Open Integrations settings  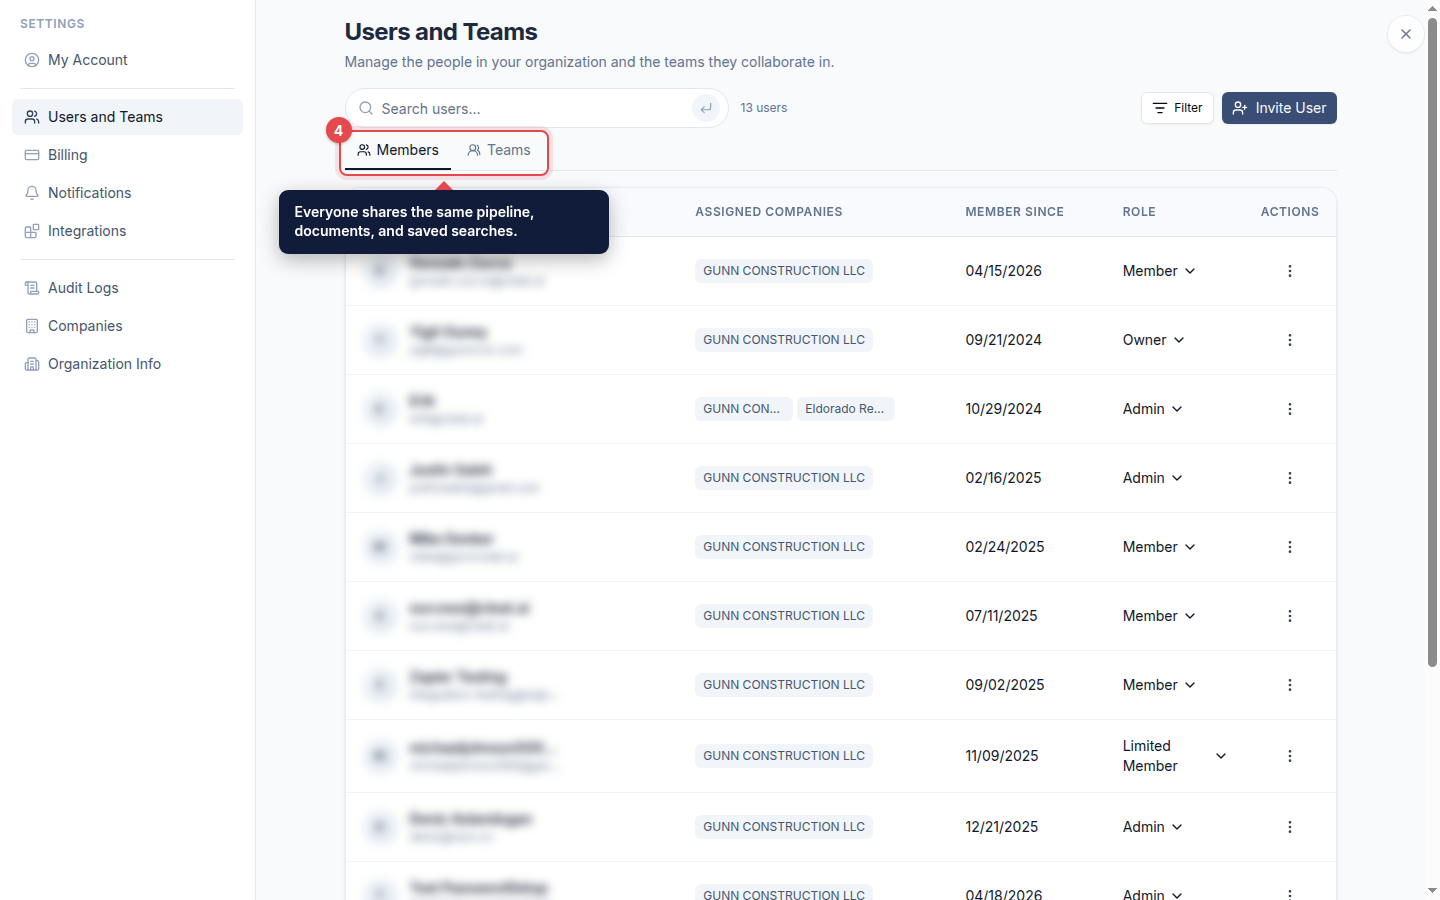pyautogui.click(x=127, y=231)
